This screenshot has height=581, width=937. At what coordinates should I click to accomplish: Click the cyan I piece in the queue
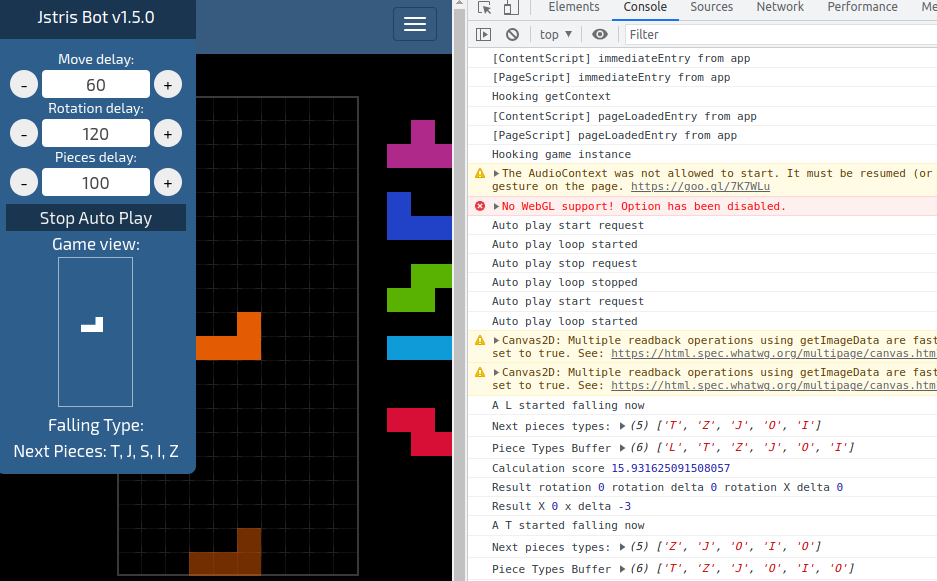point(419,348)
